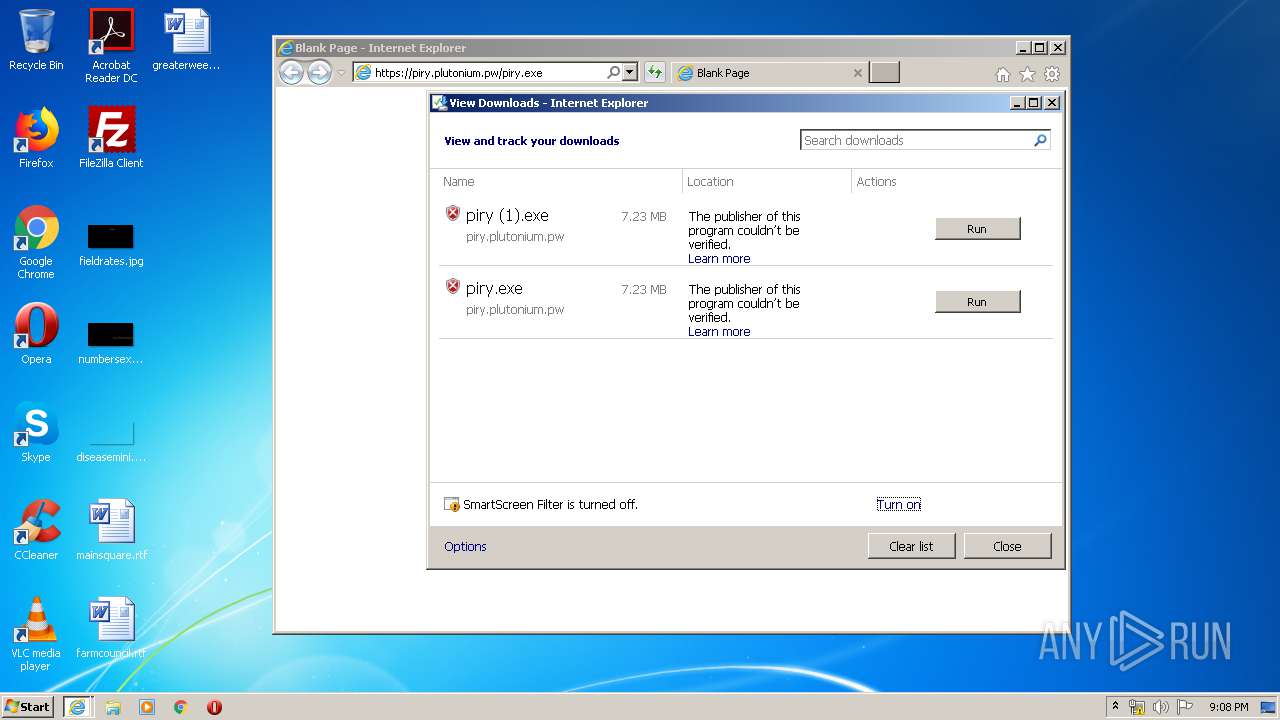Image resolution: width=1280 pixels, height=720 pixels.
Task: Click Learn more for piry.exe
Action: coord(719,332)
